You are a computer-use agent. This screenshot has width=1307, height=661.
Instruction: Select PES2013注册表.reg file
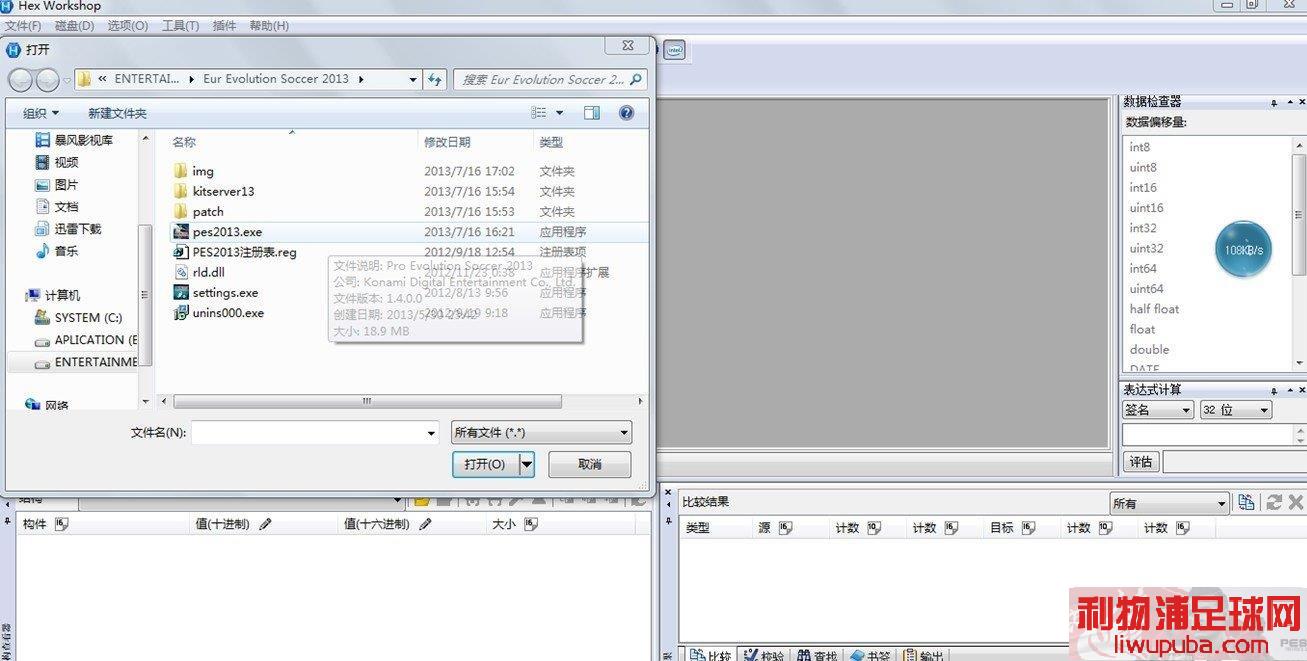[244, 252]
